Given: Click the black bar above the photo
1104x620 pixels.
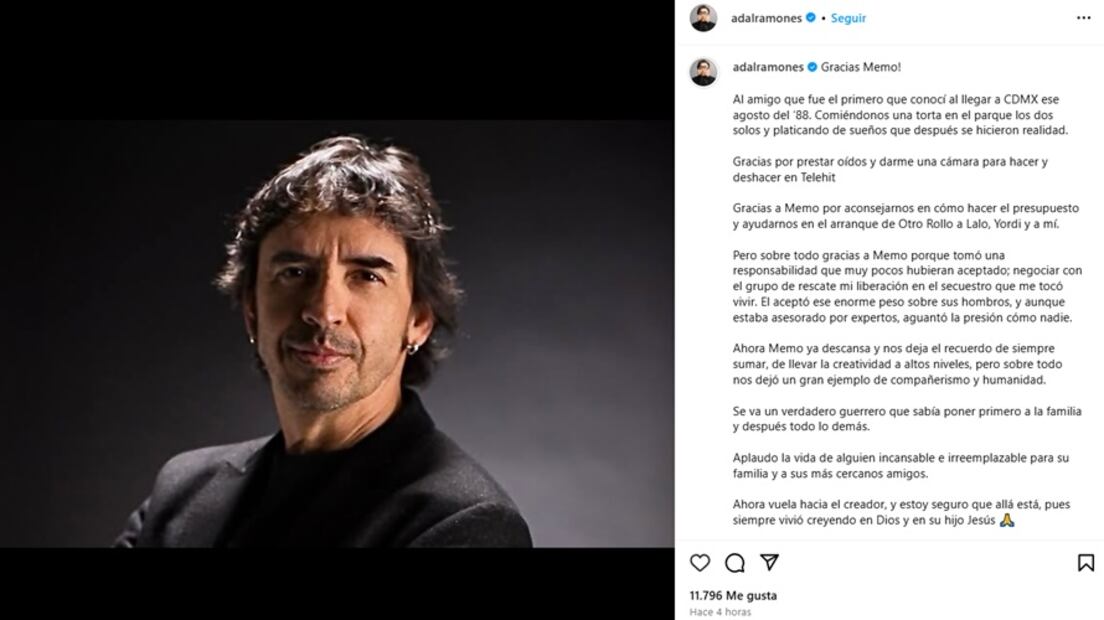Looking at the screenshot, I should [337, 60].
